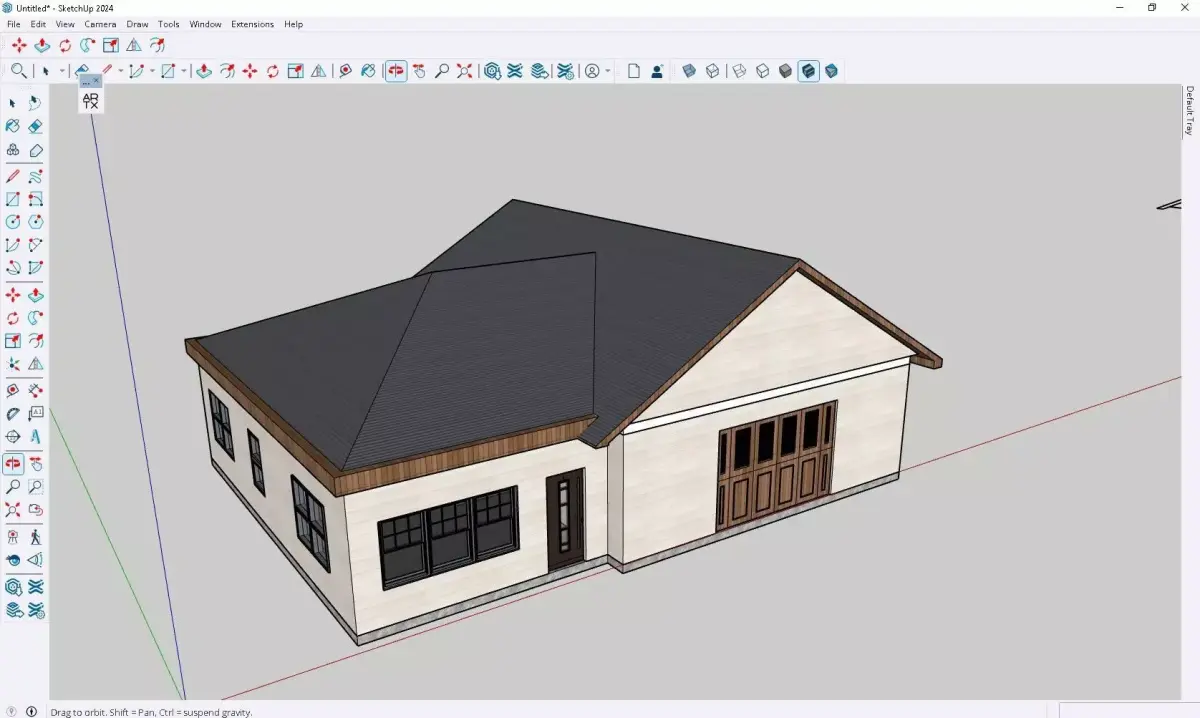1200x718 pixels.
Task: Click the info icon in status bar
Action: tap(31, 711)
